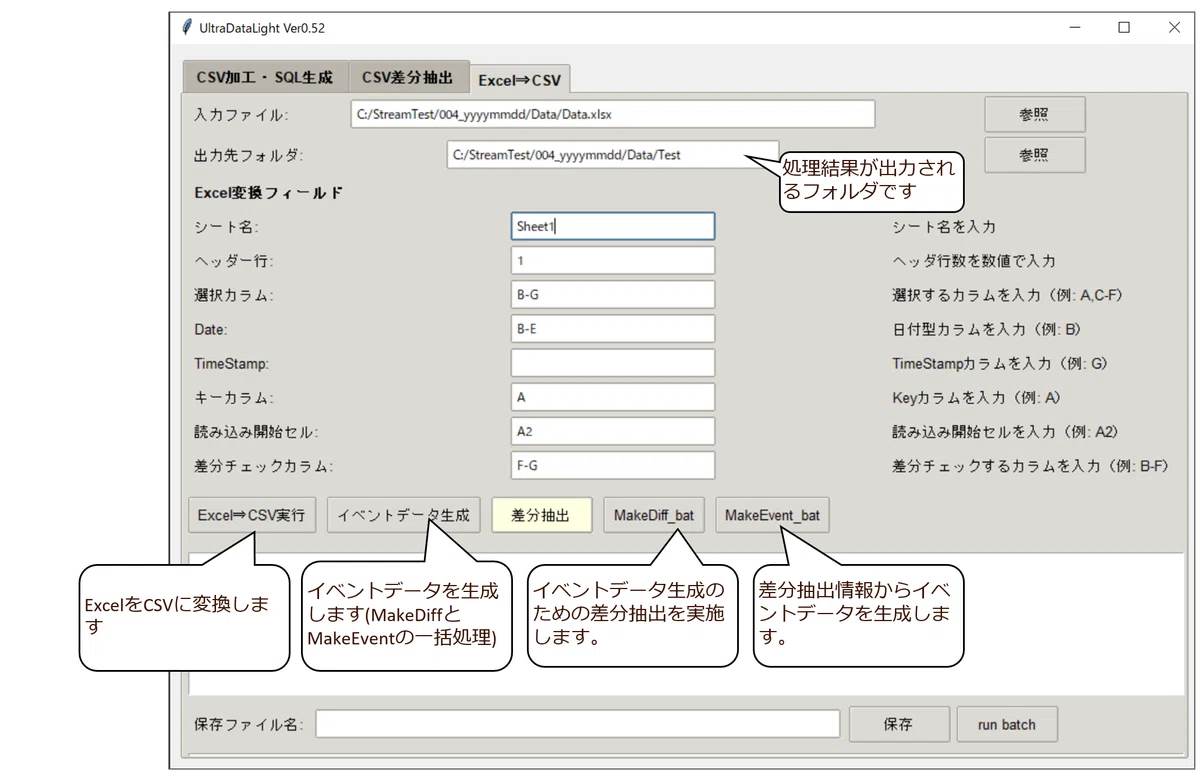Click the イベントデータ生成 button
1200x777 pixels.
(404, 516)
